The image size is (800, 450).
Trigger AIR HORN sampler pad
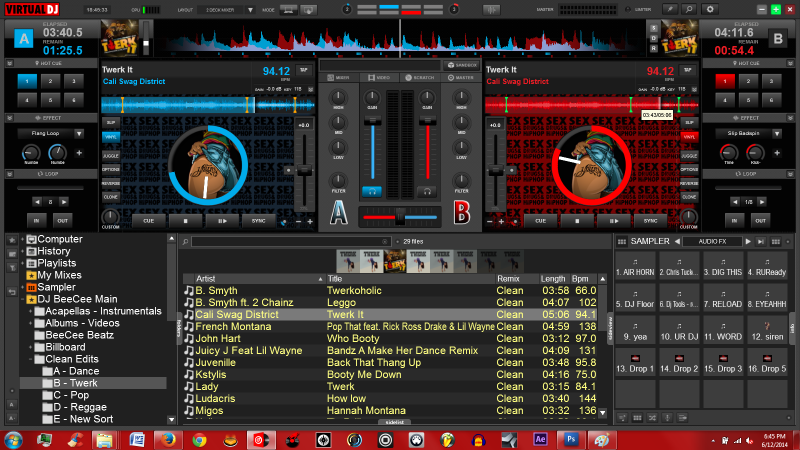(635, 266)
